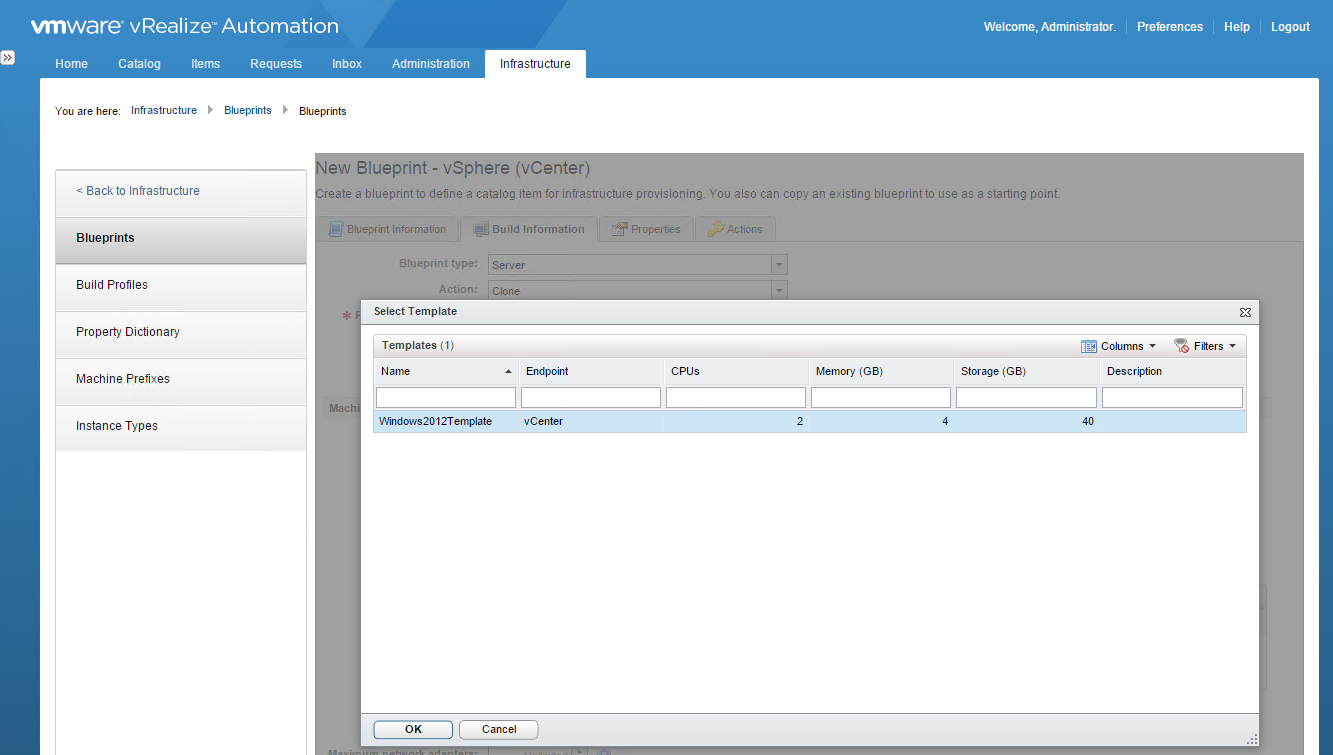This screenshot has height=755, width=1333.
Task: Click the Storage filter input field
Action: [1026, 398]
